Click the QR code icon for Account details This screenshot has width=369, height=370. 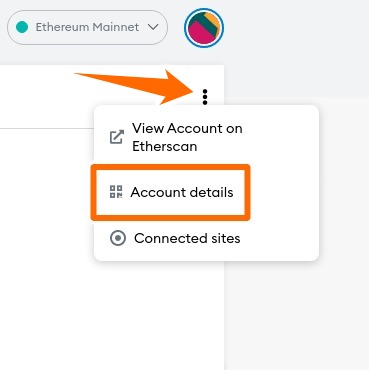point(116,192)
